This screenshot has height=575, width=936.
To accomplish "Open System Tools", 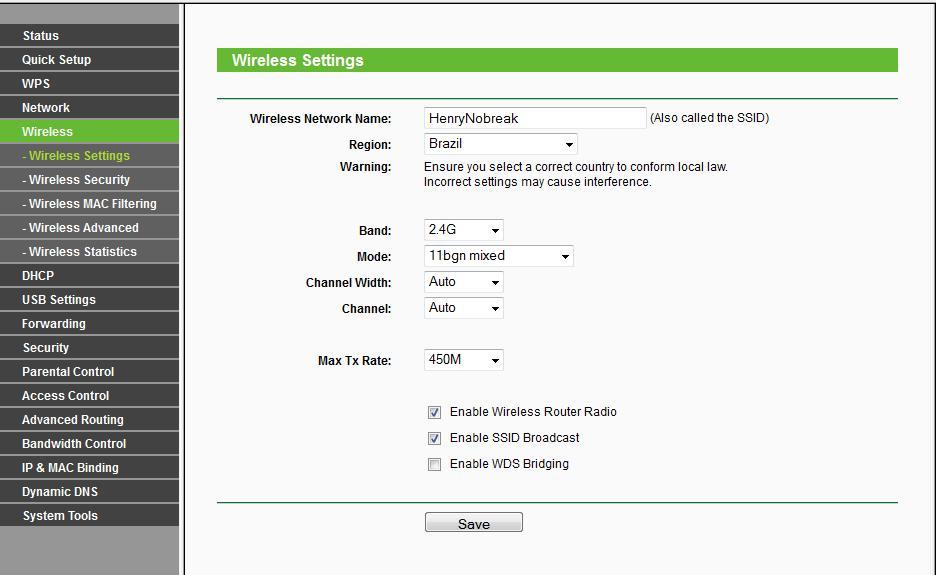I will tap(90, 515).
